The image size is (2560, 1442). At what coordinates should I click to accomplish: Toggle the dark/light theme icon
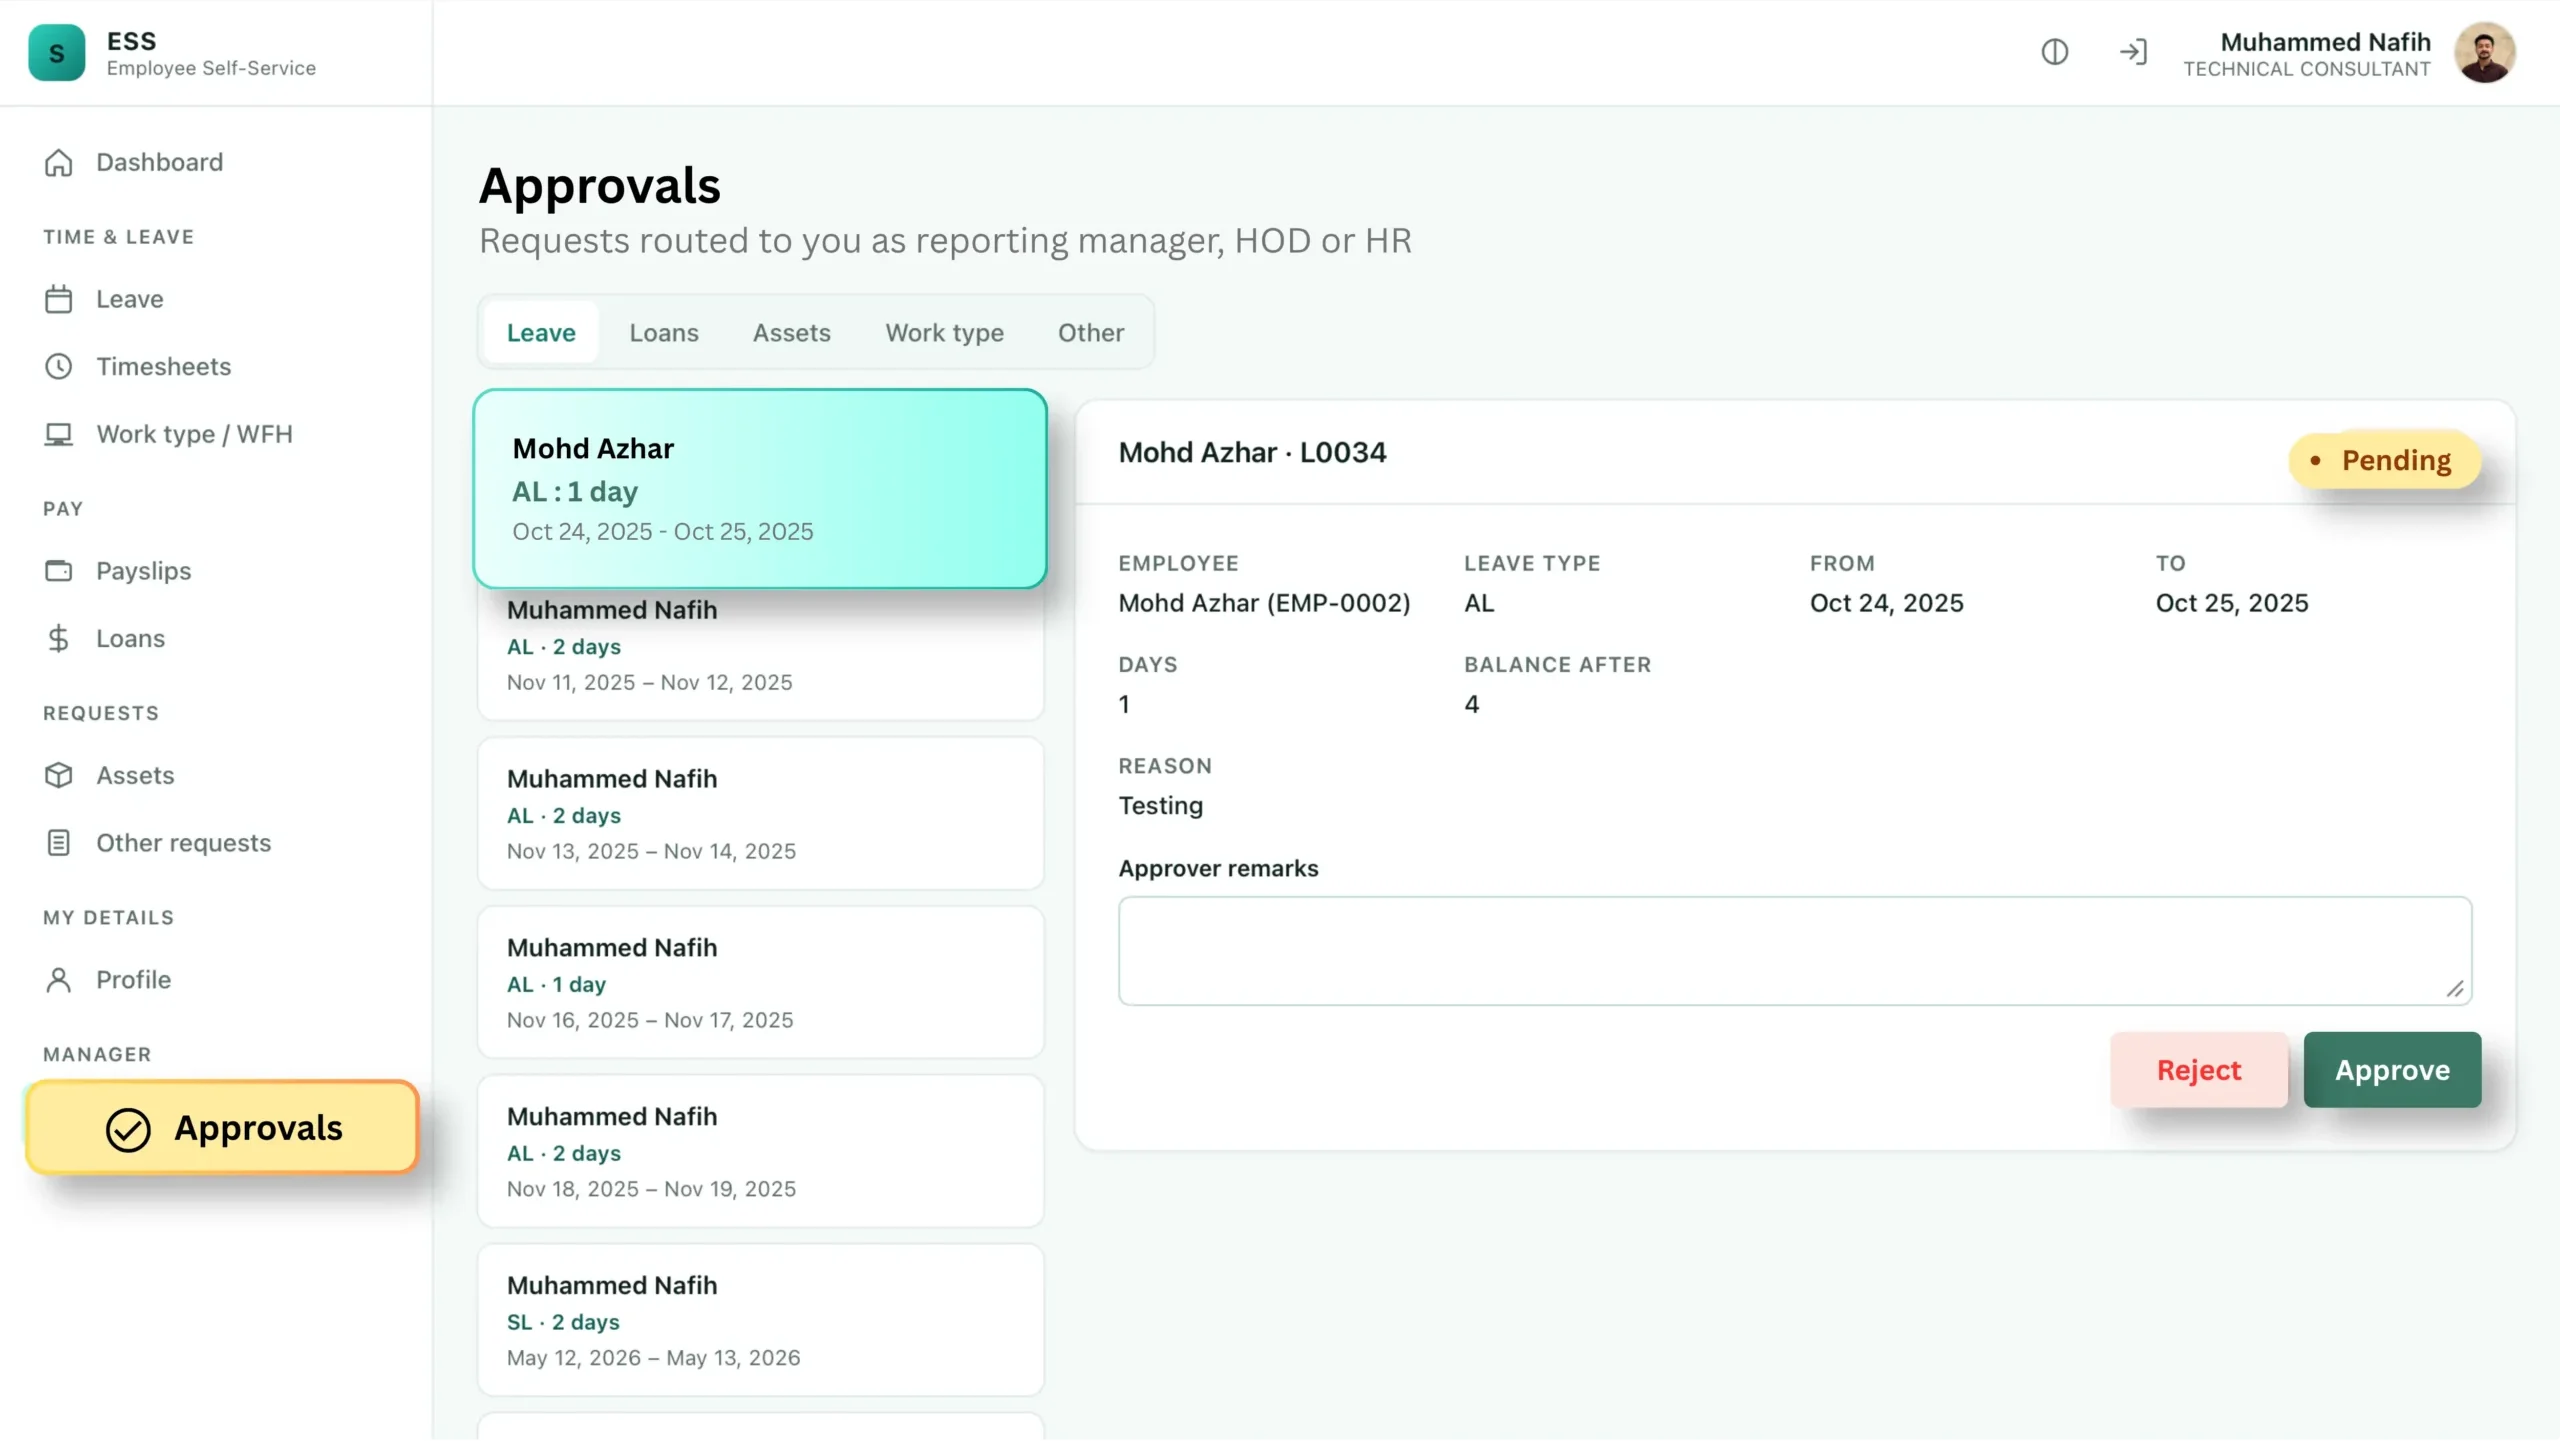[2054, 52]
